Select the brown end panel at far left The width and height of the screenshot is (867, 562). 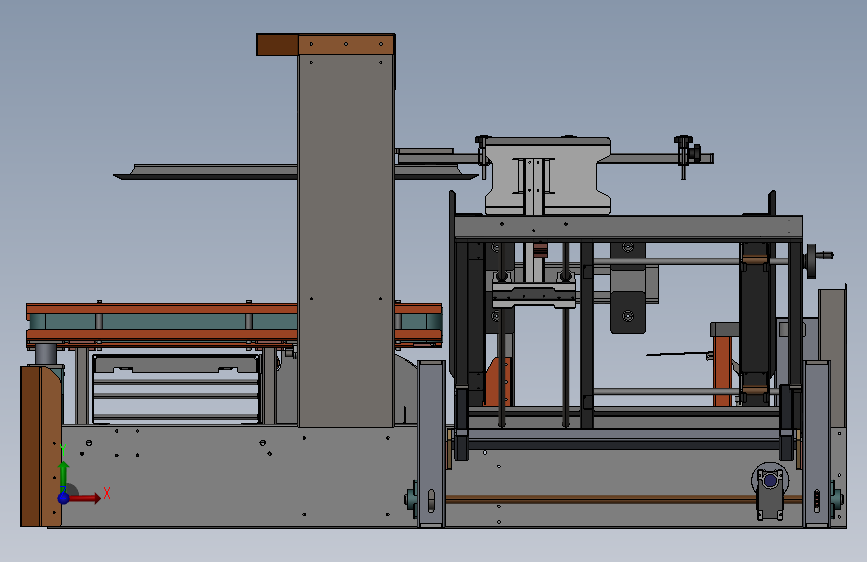point(41,446)
